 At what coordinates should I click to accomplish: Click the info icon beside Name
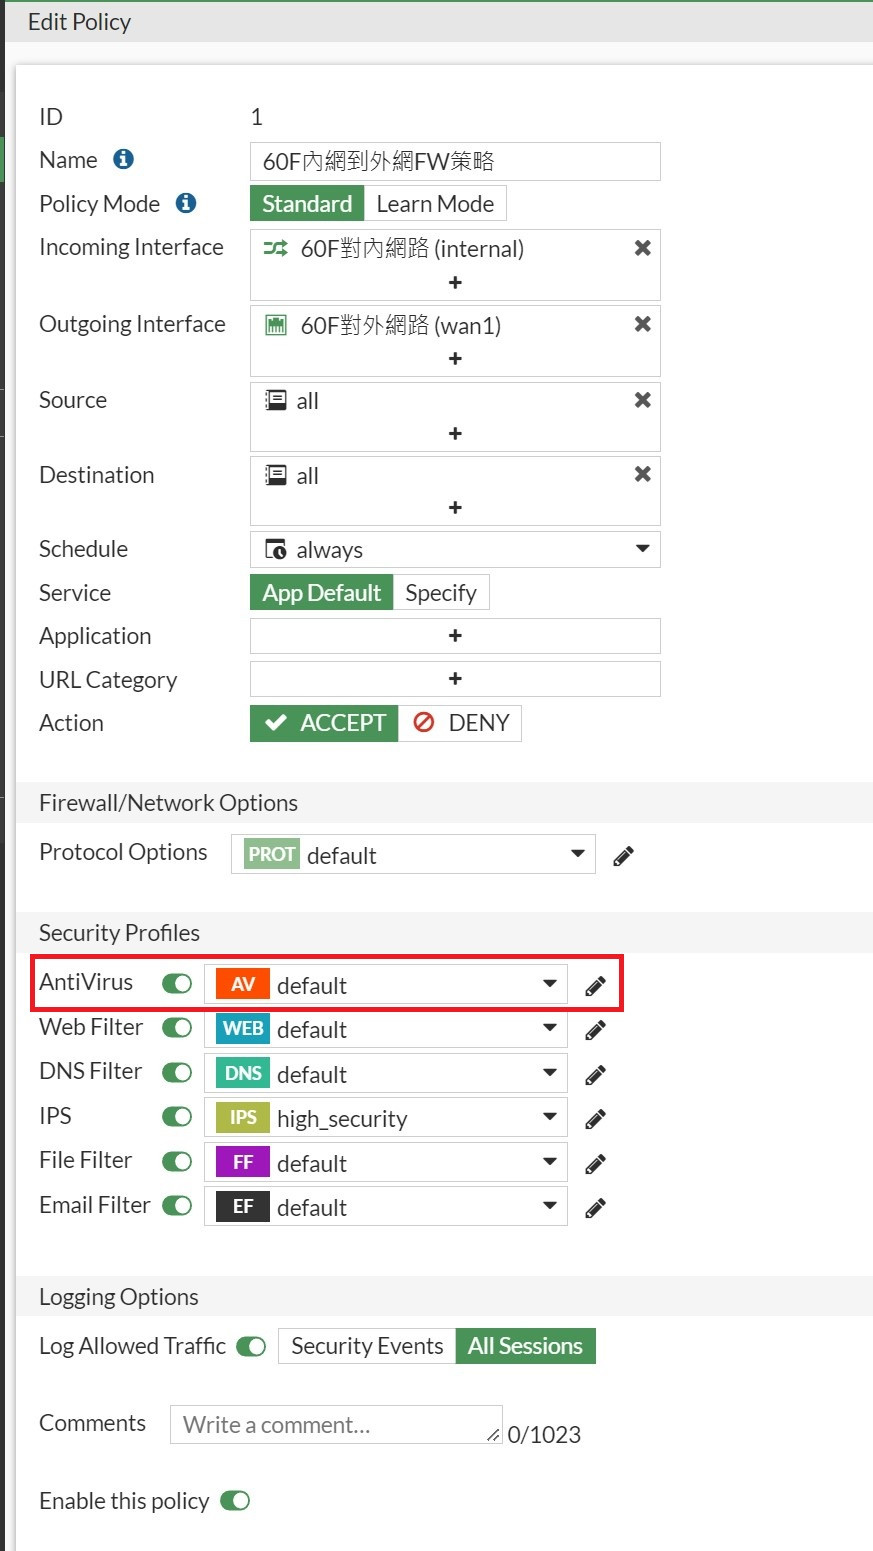pyautogui.click(x=124, y=159)
